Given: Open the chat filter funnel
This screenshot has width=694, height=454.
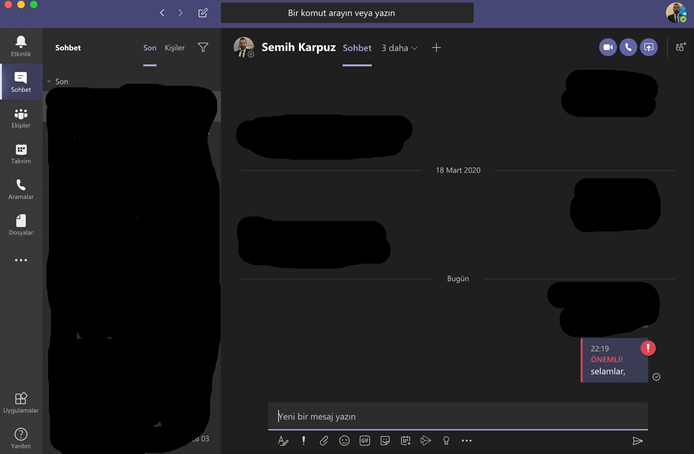Looking at the screenshot, I should [x=203, y=47].
